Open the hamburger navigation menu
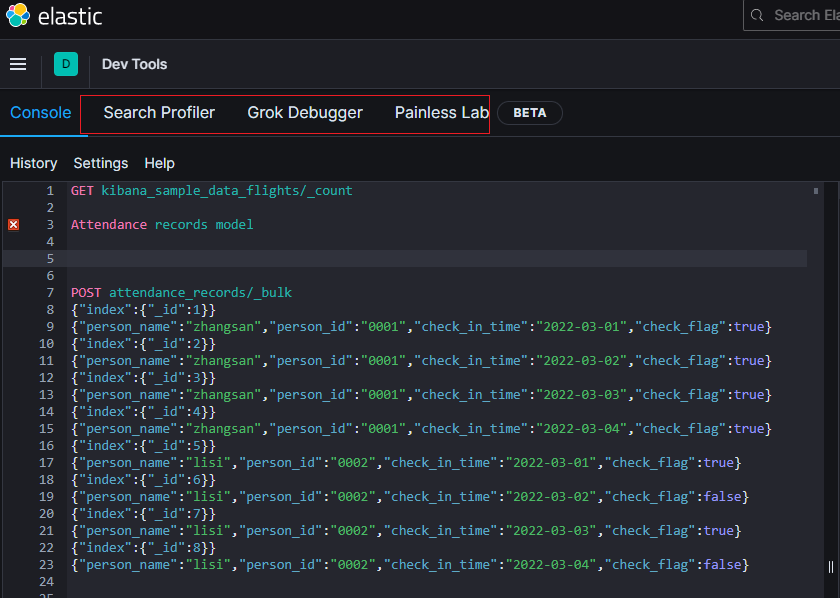The height and width of the screenshot is (598, 840). tap(18, 64)
